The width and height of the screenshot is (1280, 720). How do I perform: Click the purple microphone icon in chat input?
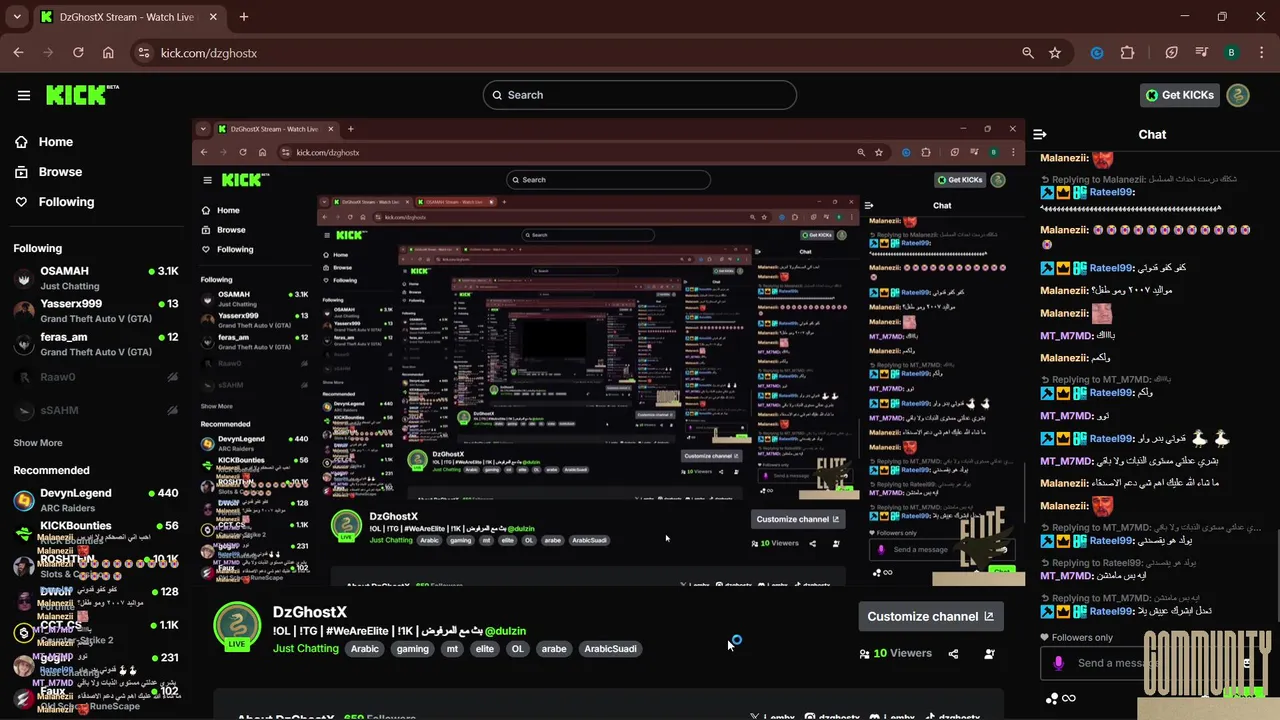pyautogui.click(x=1059, y=663)
